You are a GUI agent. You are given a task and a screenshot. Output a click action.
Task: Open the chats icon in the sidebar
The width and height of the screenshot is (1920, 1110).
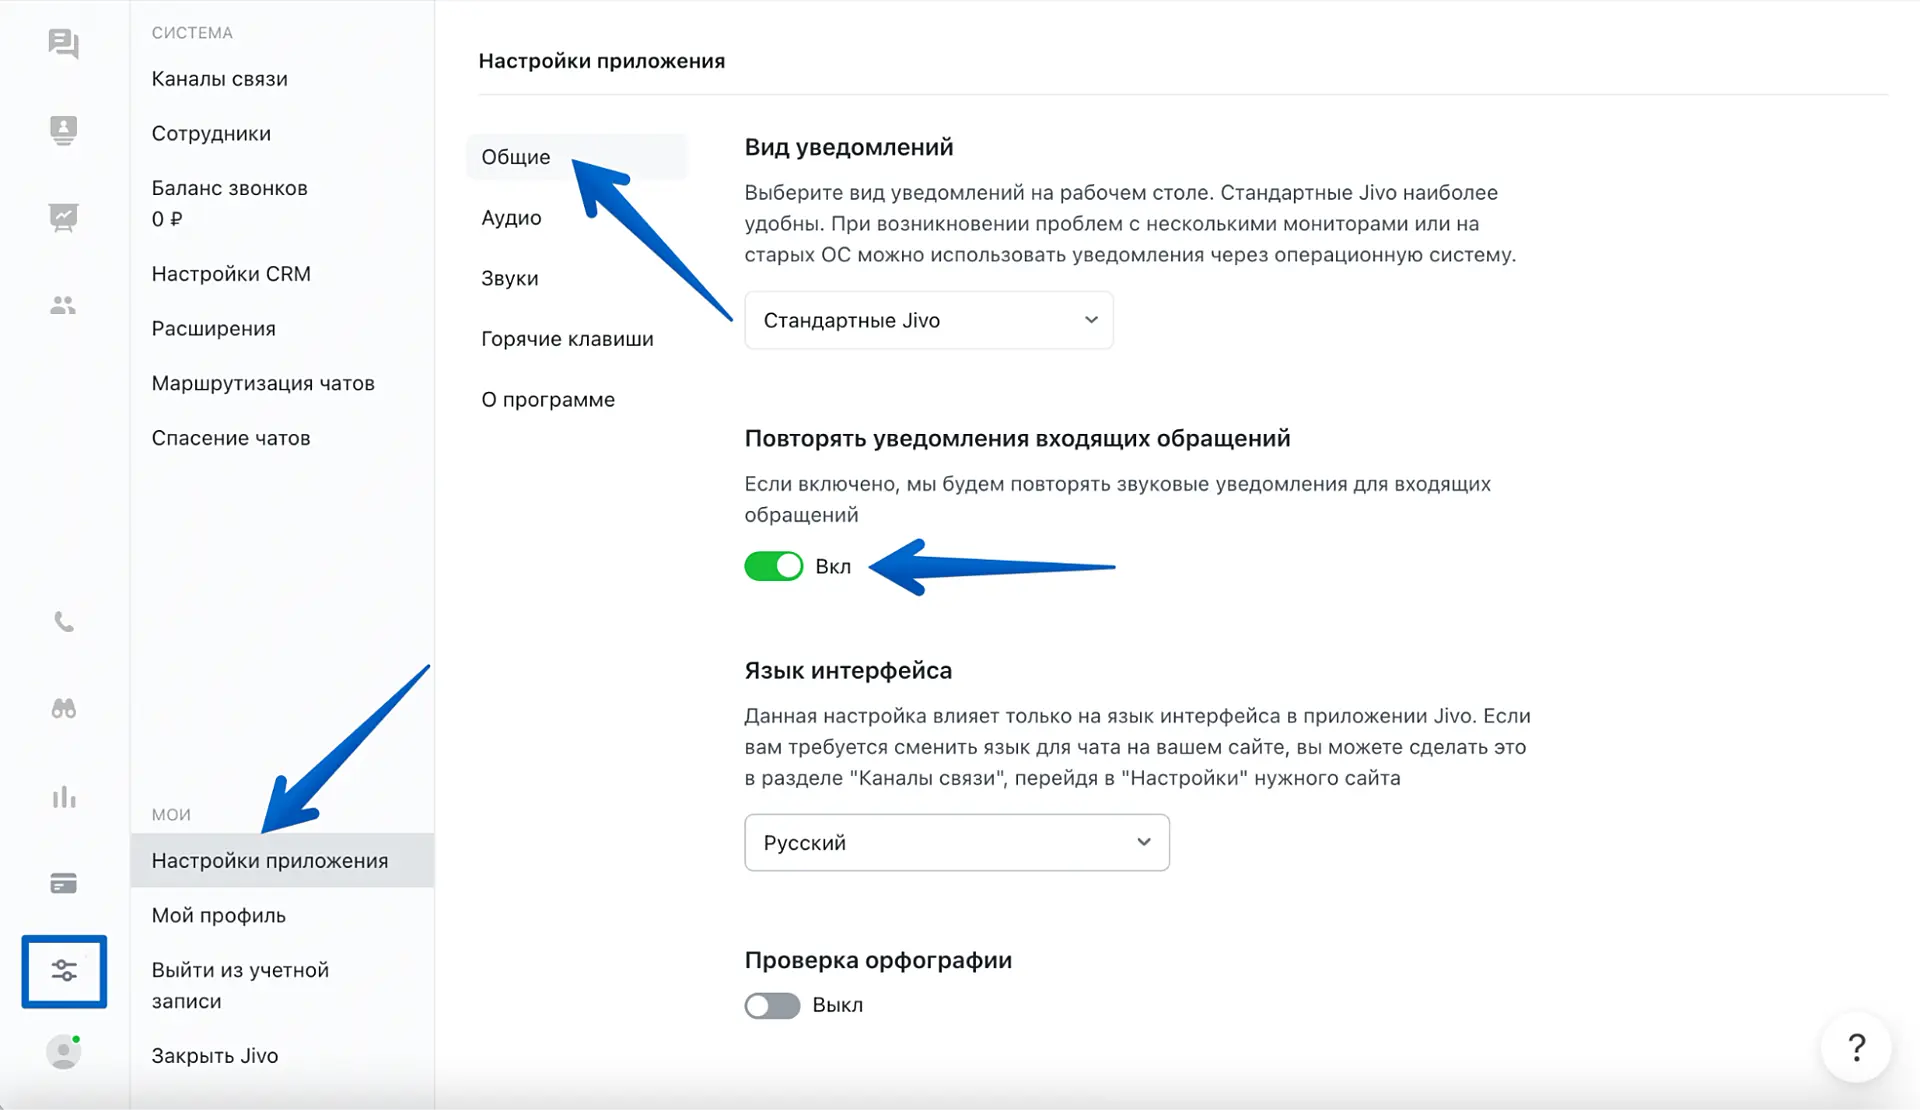63,44
